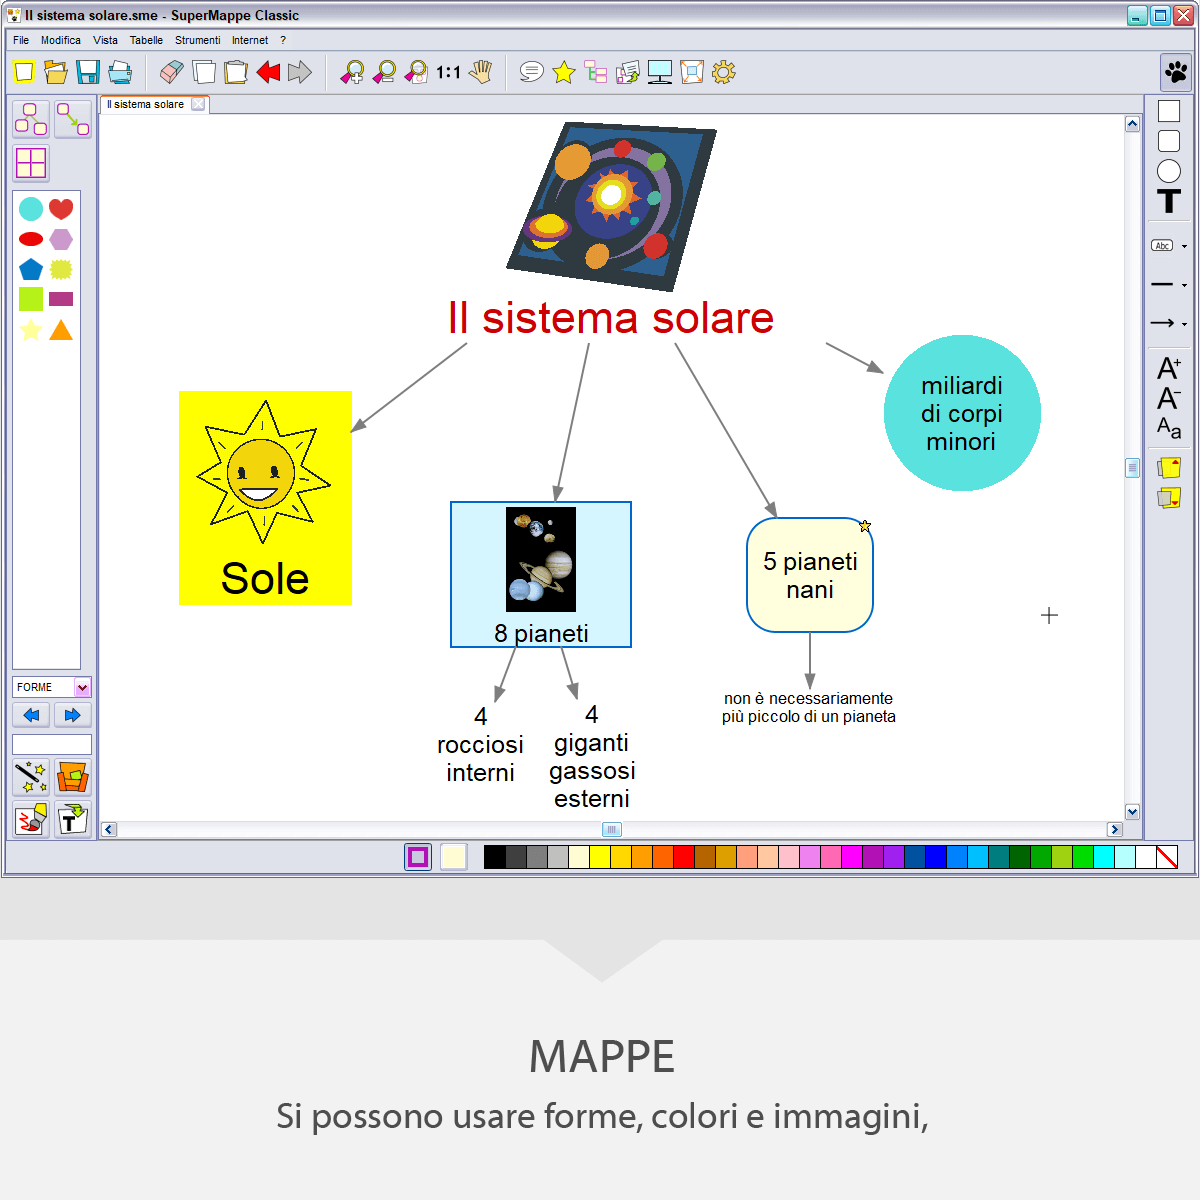This screenshot has height=1200, width=1200.
Task: Select the black color swatch in palette
Action: coord(495,857)
